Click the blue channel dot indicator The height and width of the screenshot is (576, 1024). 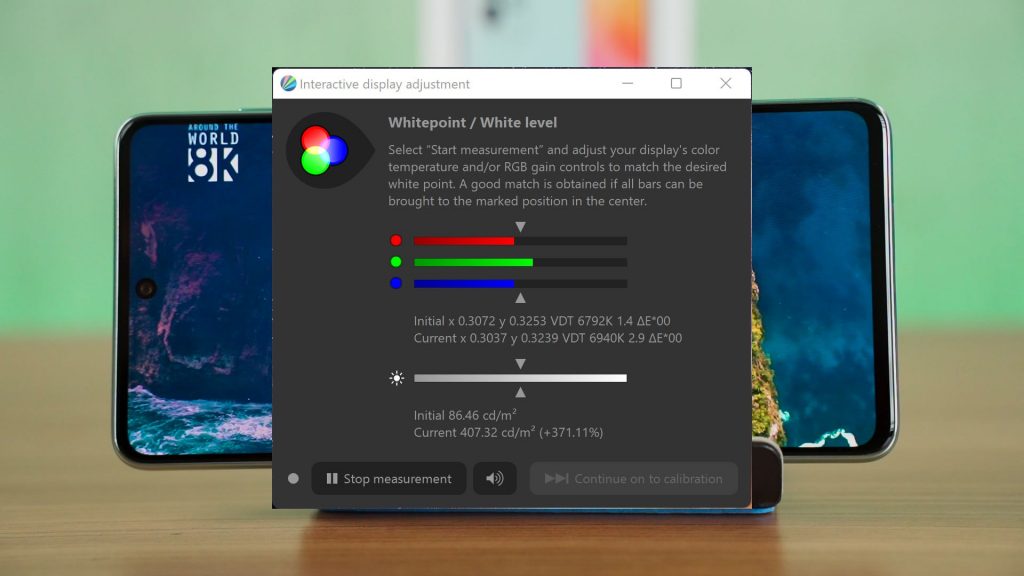[x=396, y=283]
